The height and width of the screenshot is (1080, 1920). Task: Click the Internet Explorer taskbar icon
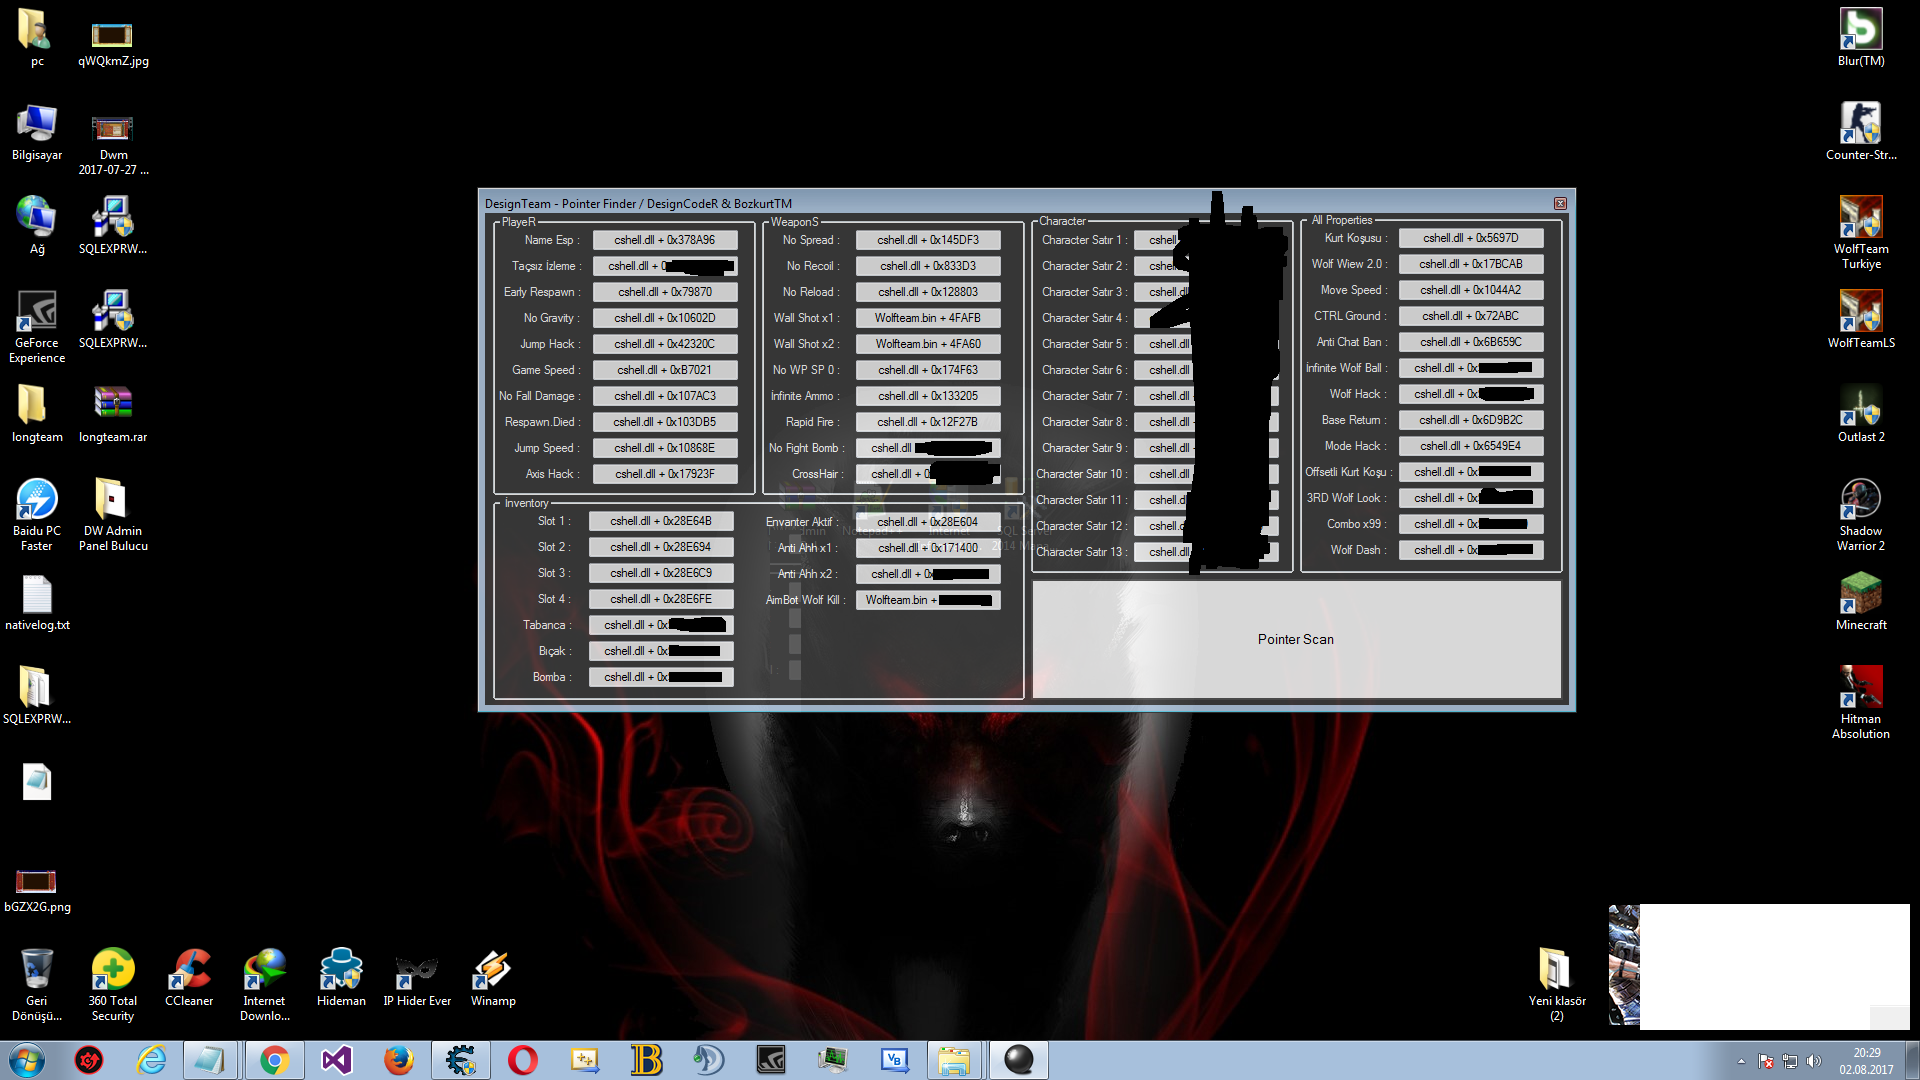151,1060
